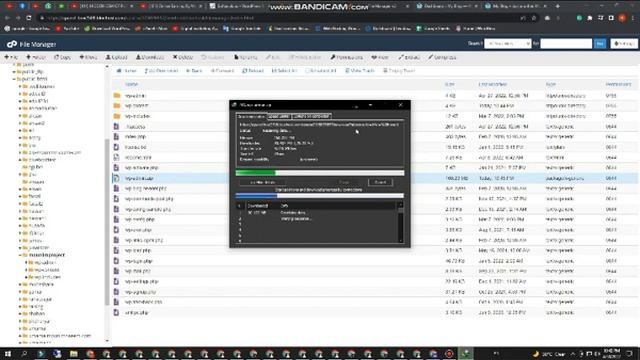Viewport: 640px width, 360px height.
Task: Select the wp-login.php row
Action: click(x=375, y=261)
